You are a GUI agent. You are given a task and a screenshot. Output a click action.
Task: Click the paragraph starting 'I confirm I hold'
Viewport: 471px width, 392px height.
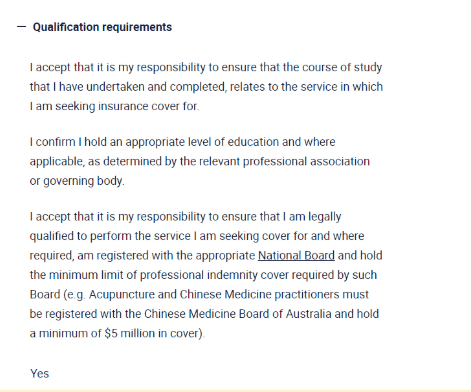click(x=200, y=161)
